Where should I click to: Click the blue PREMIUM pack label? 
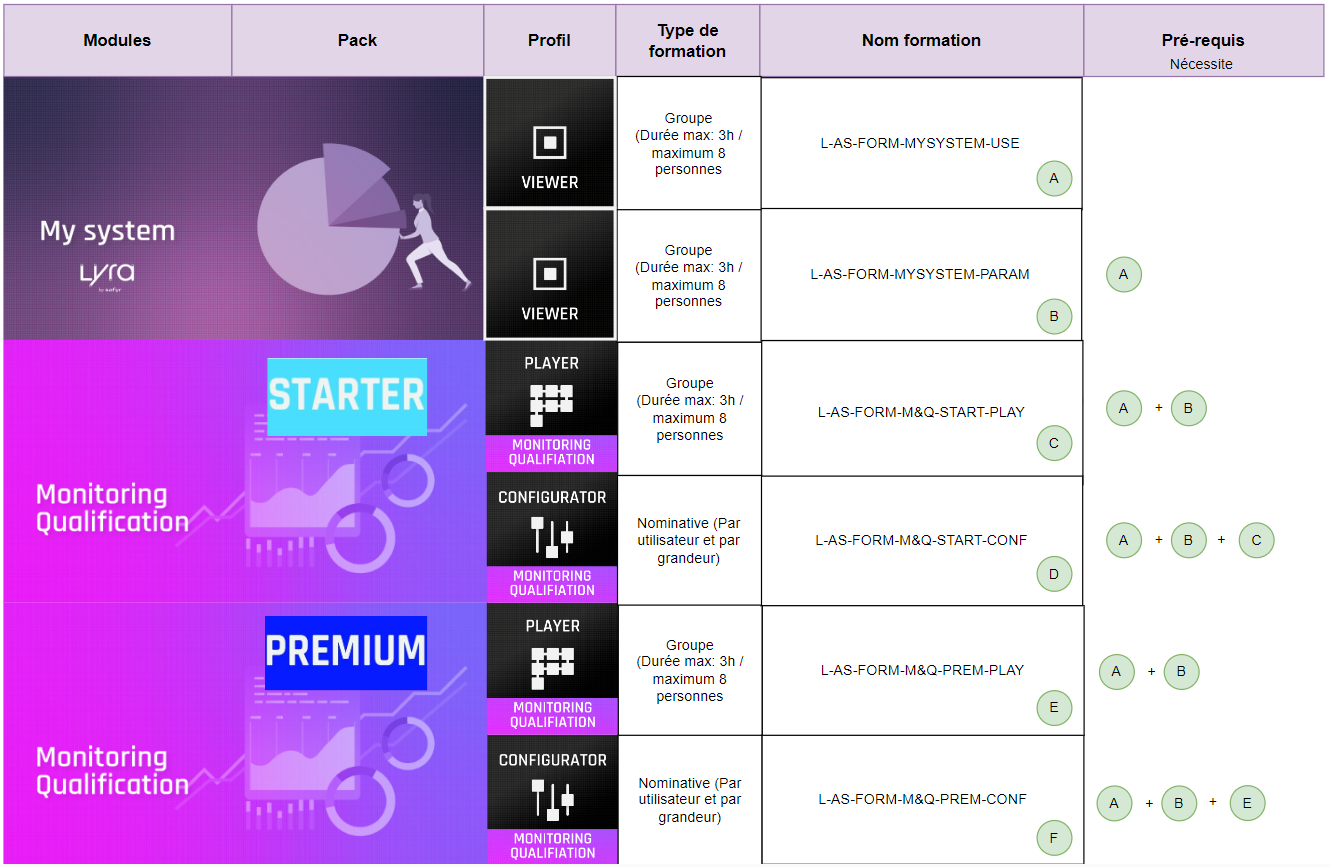click(346, 652)
